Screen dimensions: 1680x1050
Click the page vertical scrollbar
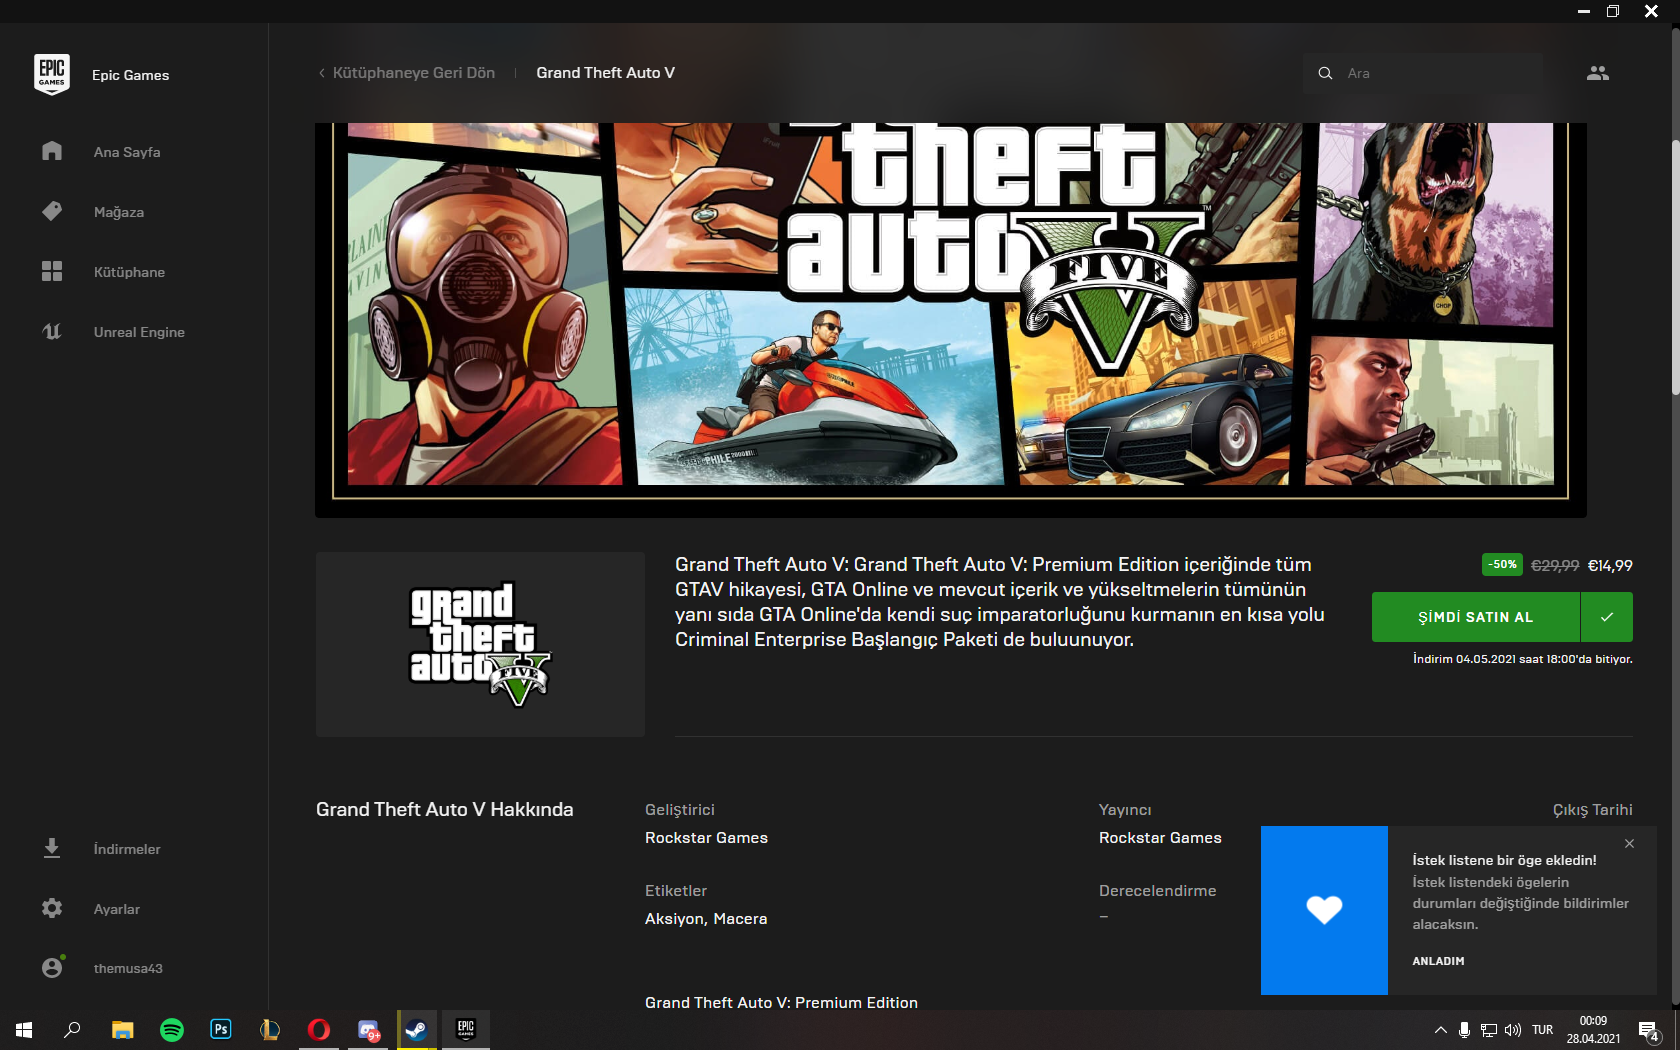(x=1675, y=270)
